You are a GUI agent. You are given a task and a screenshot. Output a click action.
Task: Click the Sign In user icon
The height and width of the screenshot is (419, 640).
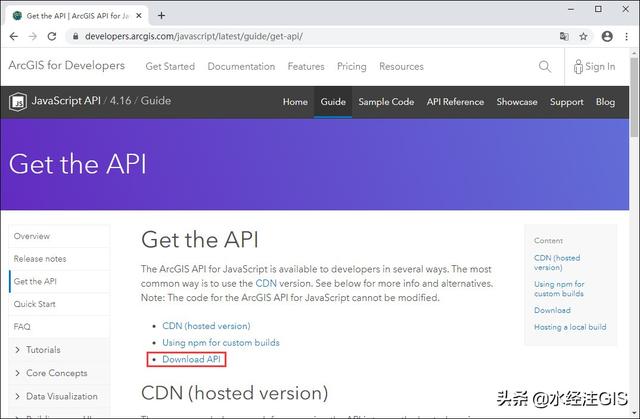coord(578,67)
